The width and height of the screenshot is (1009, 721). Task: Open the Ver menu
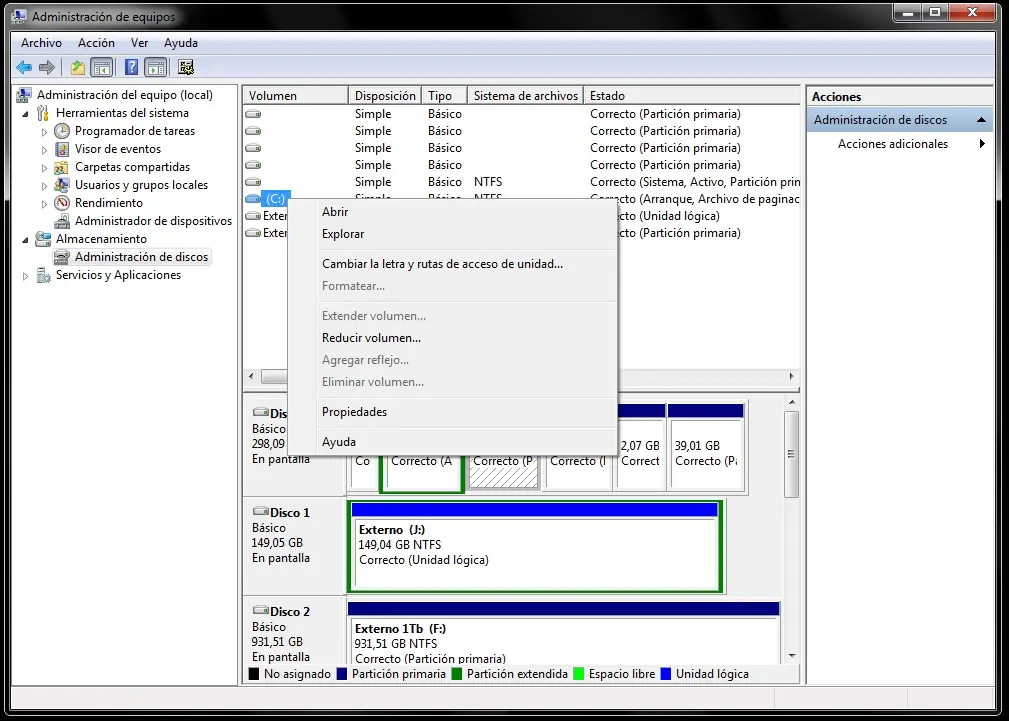pyautogui.click(x=140, y=43)
